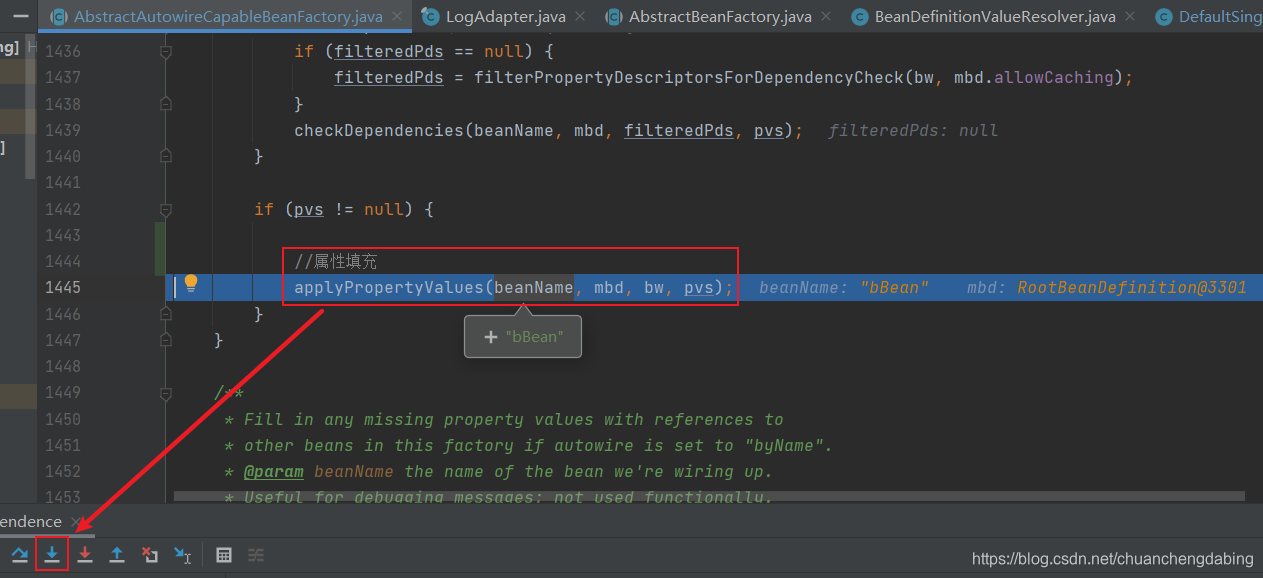Expand the "bBean" value popup with plus
The image size is (1263, 578).
[x=490, y=337]
